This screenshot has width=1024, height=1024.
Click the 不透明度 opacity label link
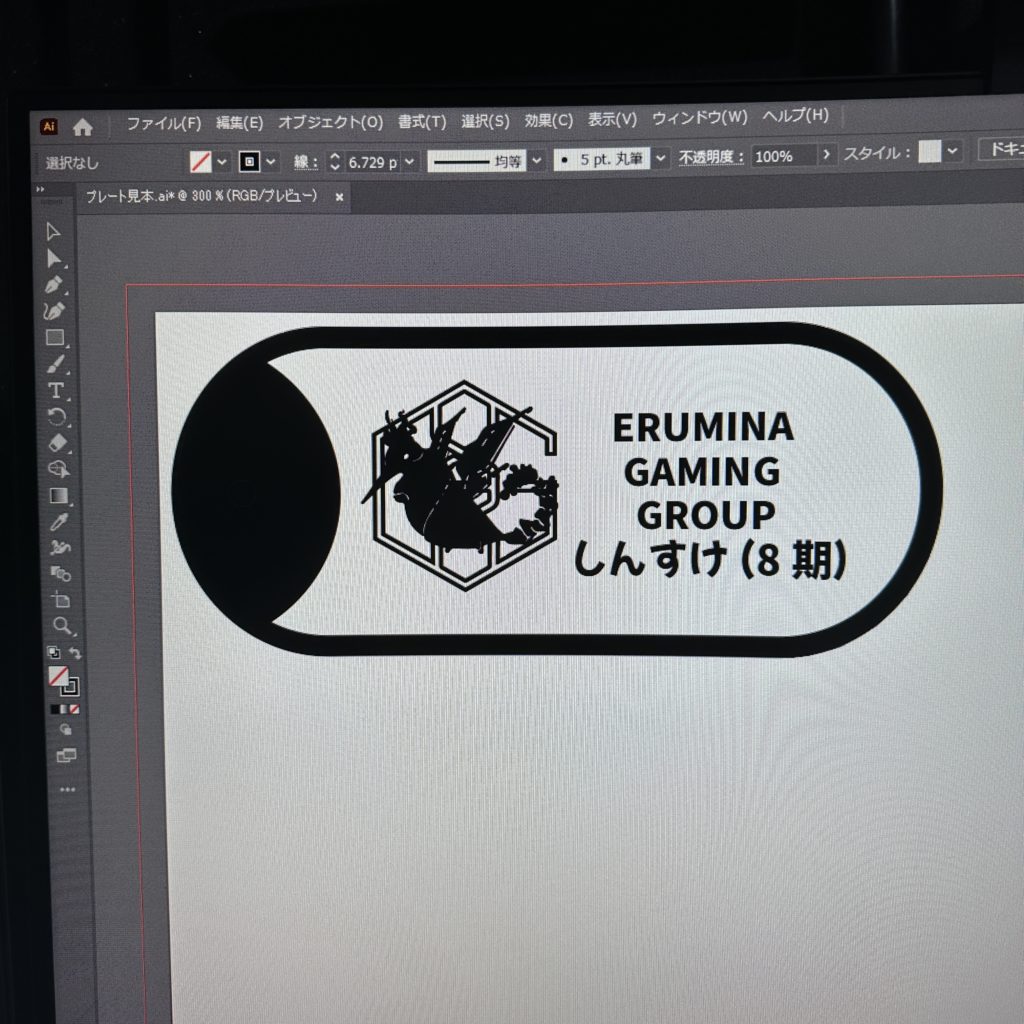click(712, 157)
